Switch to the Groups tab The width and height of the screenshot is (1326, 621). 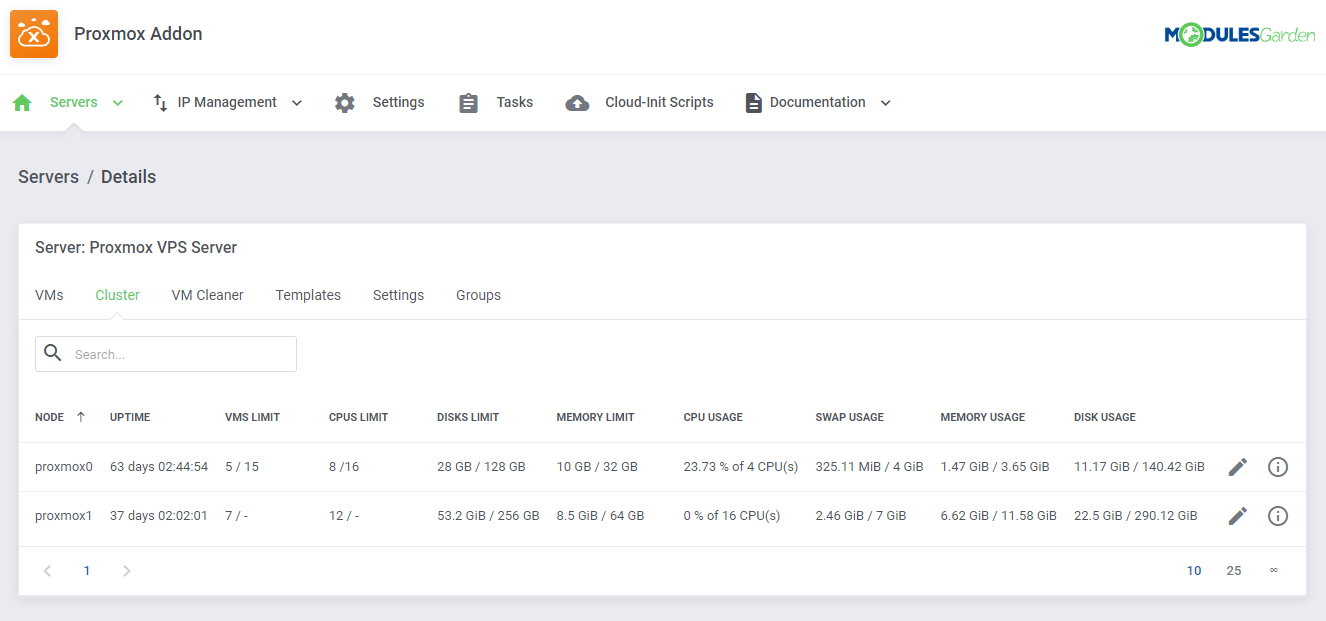coord(478,295)
